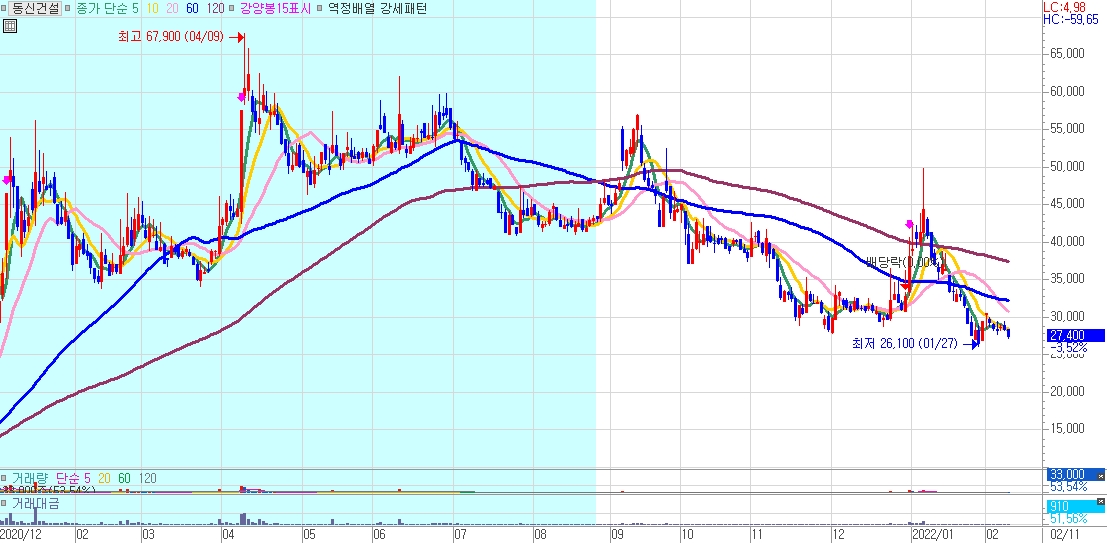Click the 53.54% volume ratio value
This screenshot has width=1107, height=543.
pyautogui.click(x=1068, y=487)
